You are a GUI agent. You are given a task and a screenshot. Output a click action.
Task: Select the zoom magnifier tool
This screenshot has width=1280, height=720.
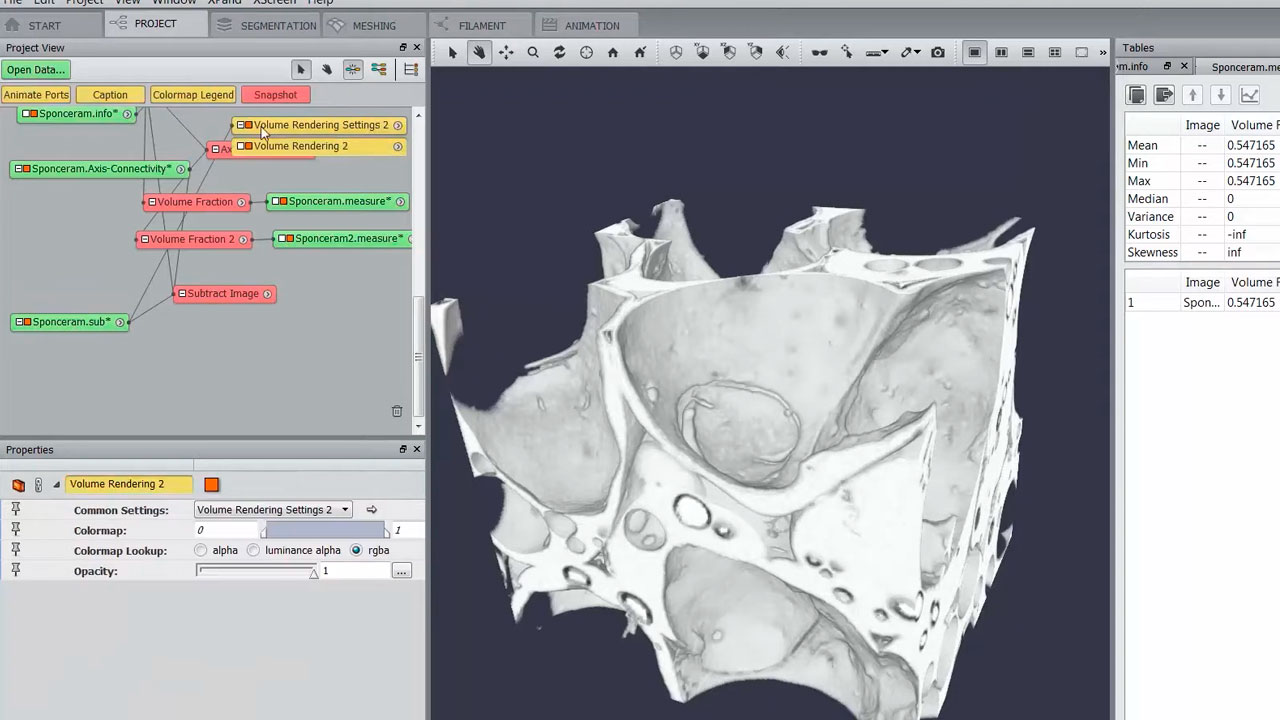click(533, 53)
